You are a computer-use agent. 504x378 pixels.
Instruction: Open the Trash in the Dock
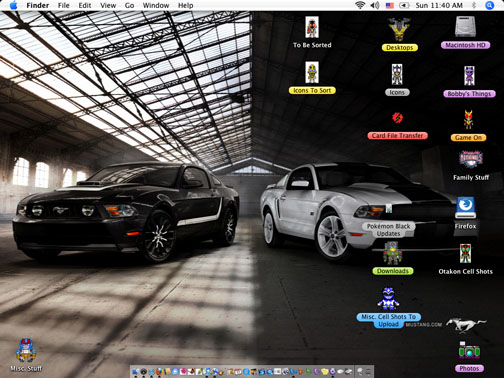[x=368, y=371]
